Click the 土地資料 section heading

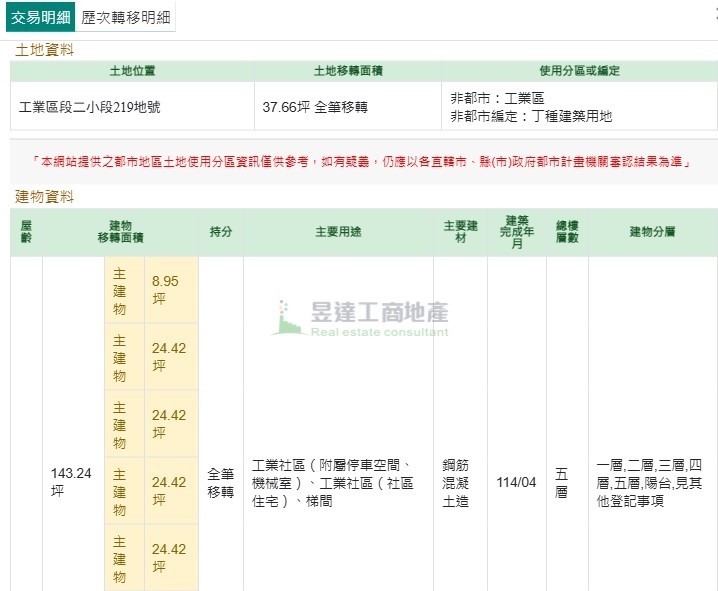tap(44, 50)
